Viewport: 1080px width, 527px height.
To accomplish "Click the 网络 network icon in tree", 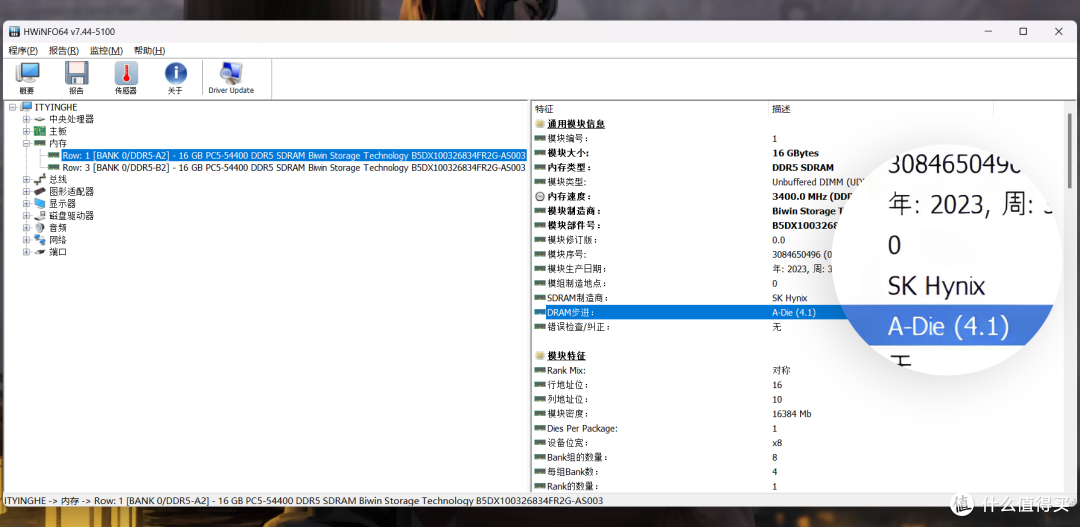I will point(40,240).
